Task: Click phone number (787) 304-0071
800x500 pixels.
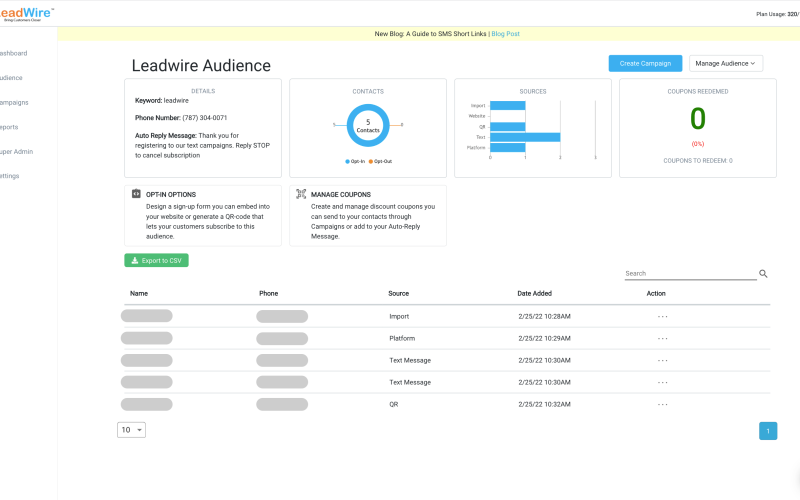Action: point(205,118)
